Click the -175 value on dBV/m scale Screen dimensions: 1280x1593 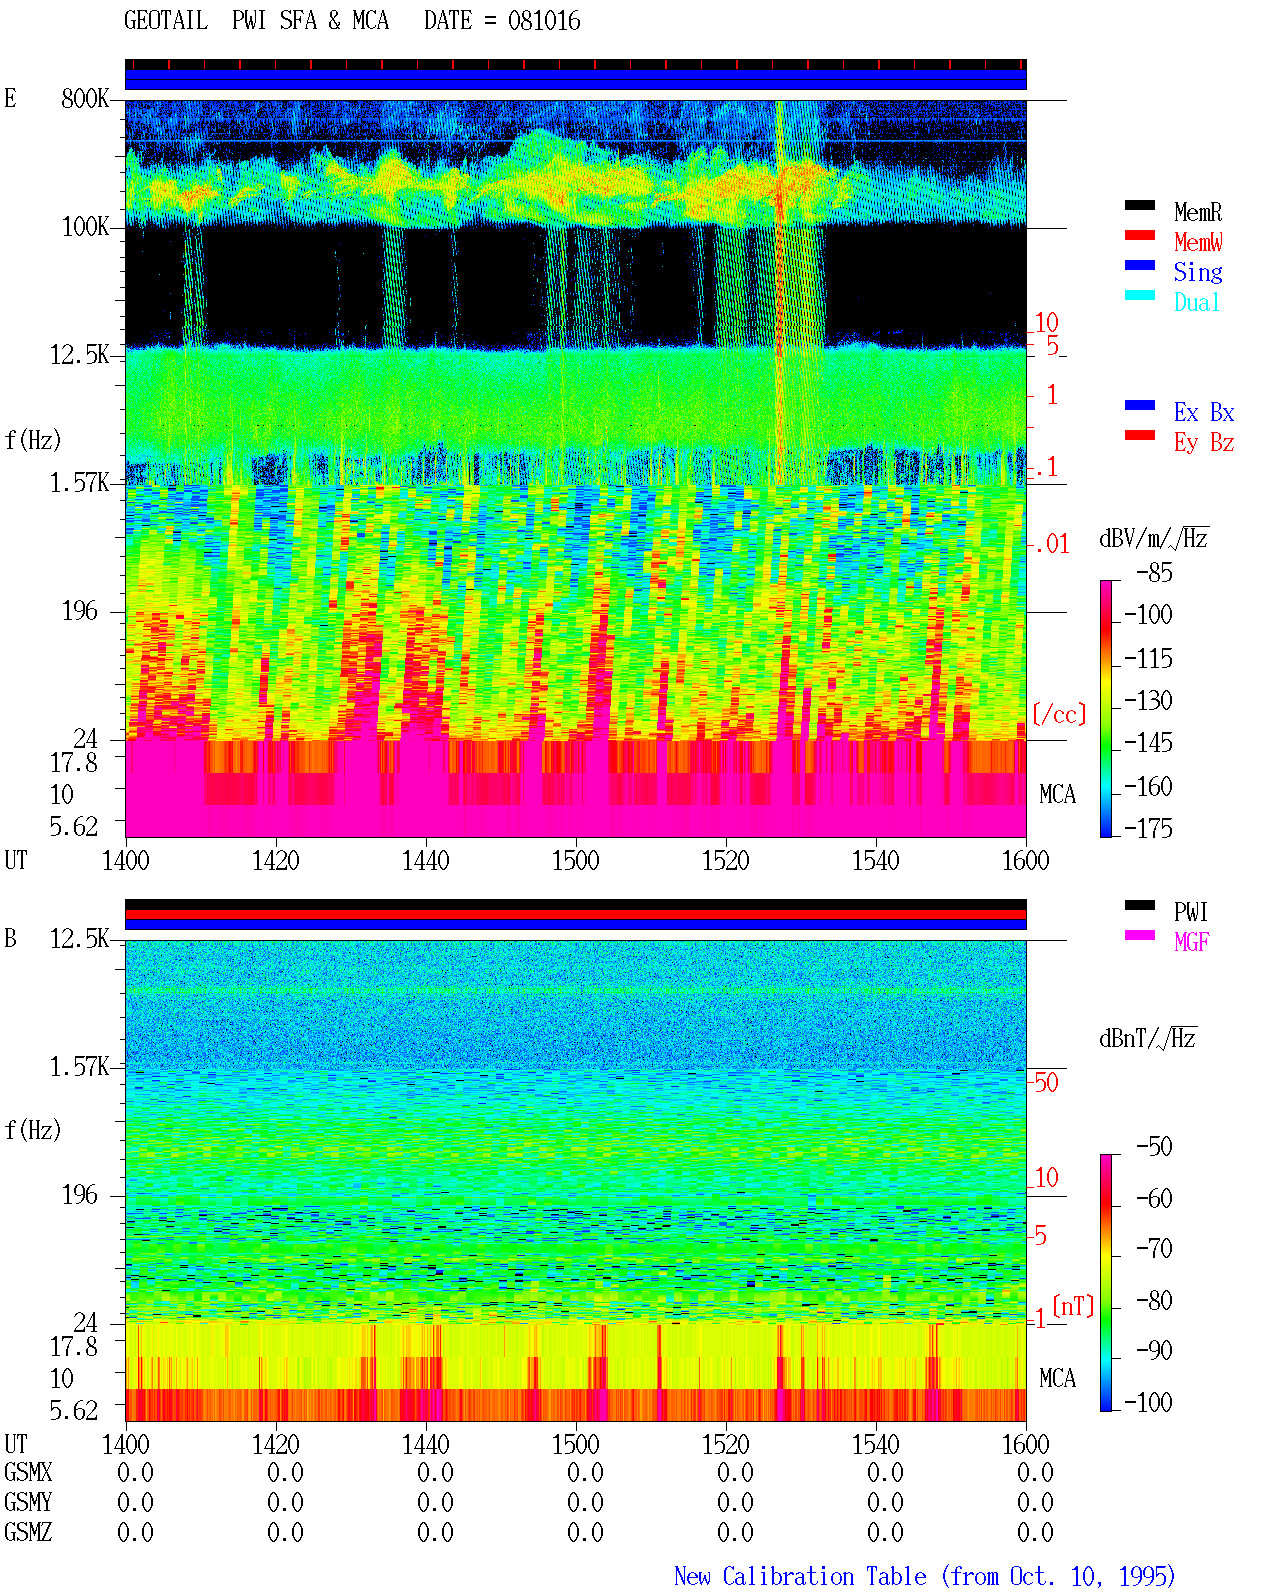[1148, 828]
